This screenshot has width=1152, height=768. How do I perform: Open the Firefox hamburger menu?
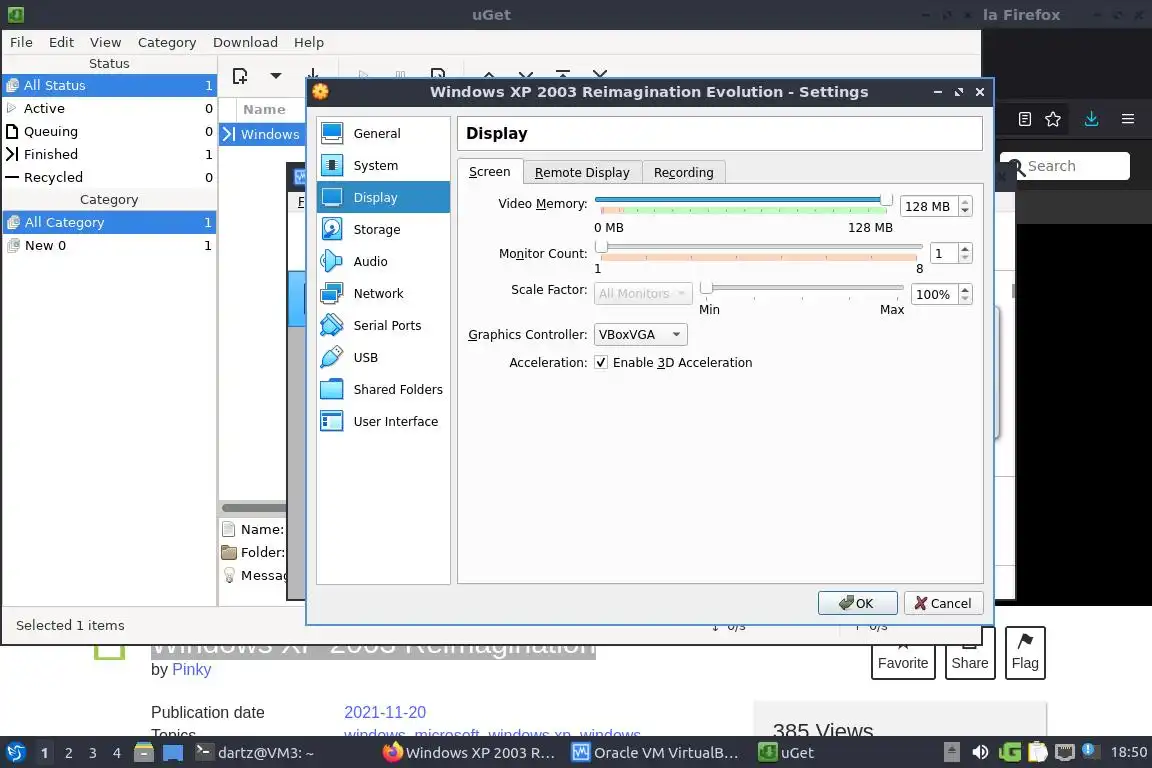1128,119
